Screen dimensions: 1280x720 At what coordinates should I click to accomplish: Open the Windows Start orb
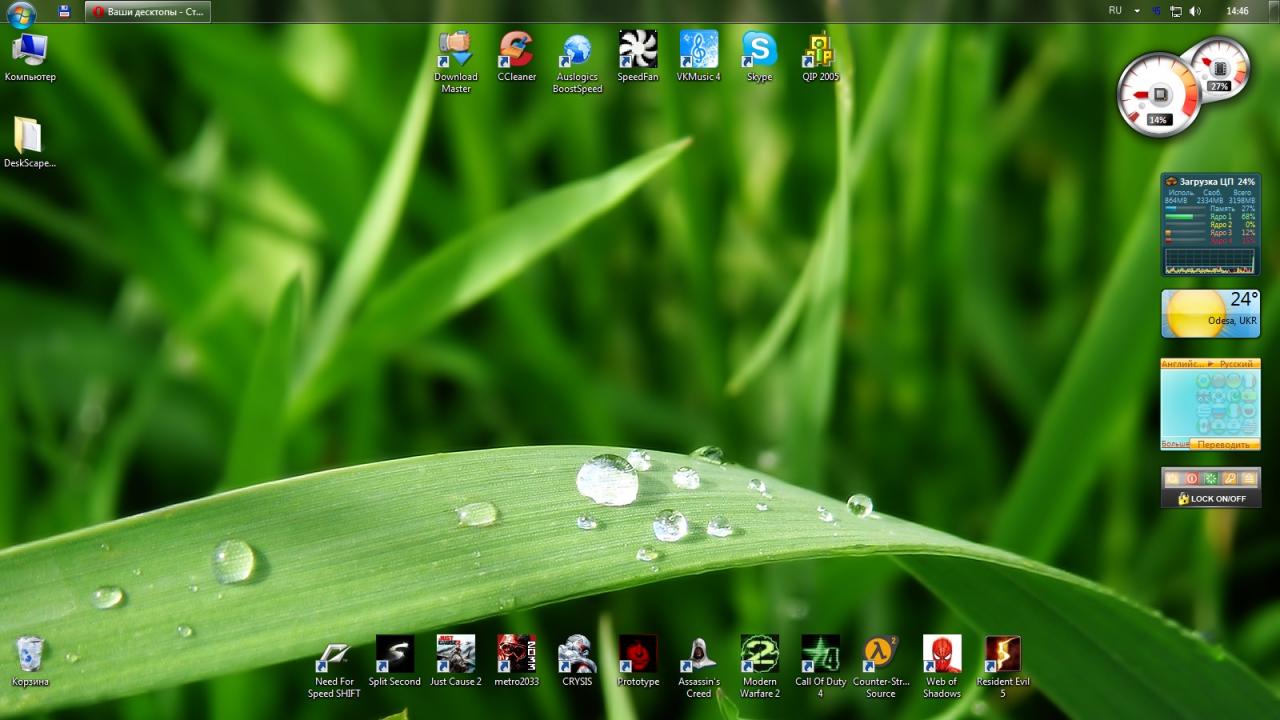coord(21,13)
